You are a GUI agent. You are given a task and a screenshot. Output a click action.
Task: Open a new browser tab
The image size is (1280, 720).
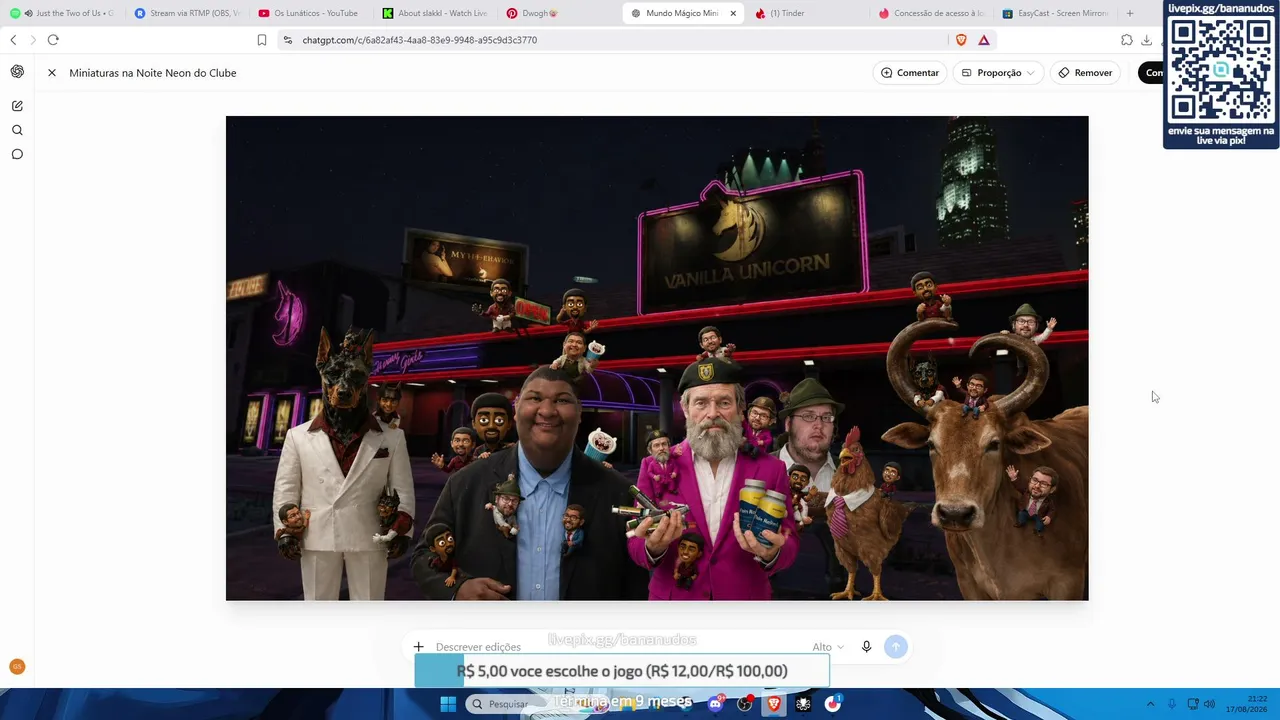[x=1130, y=13]
